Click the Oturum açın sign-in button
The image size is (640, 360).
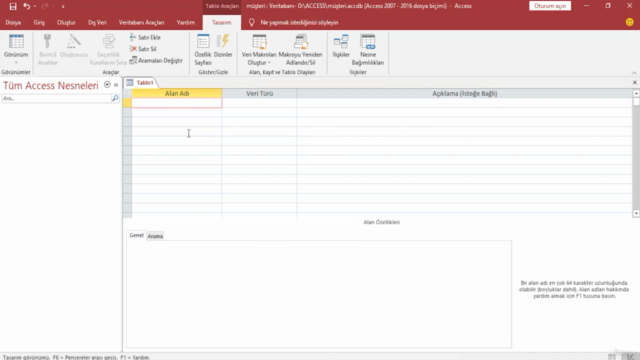tap(550, 6)
